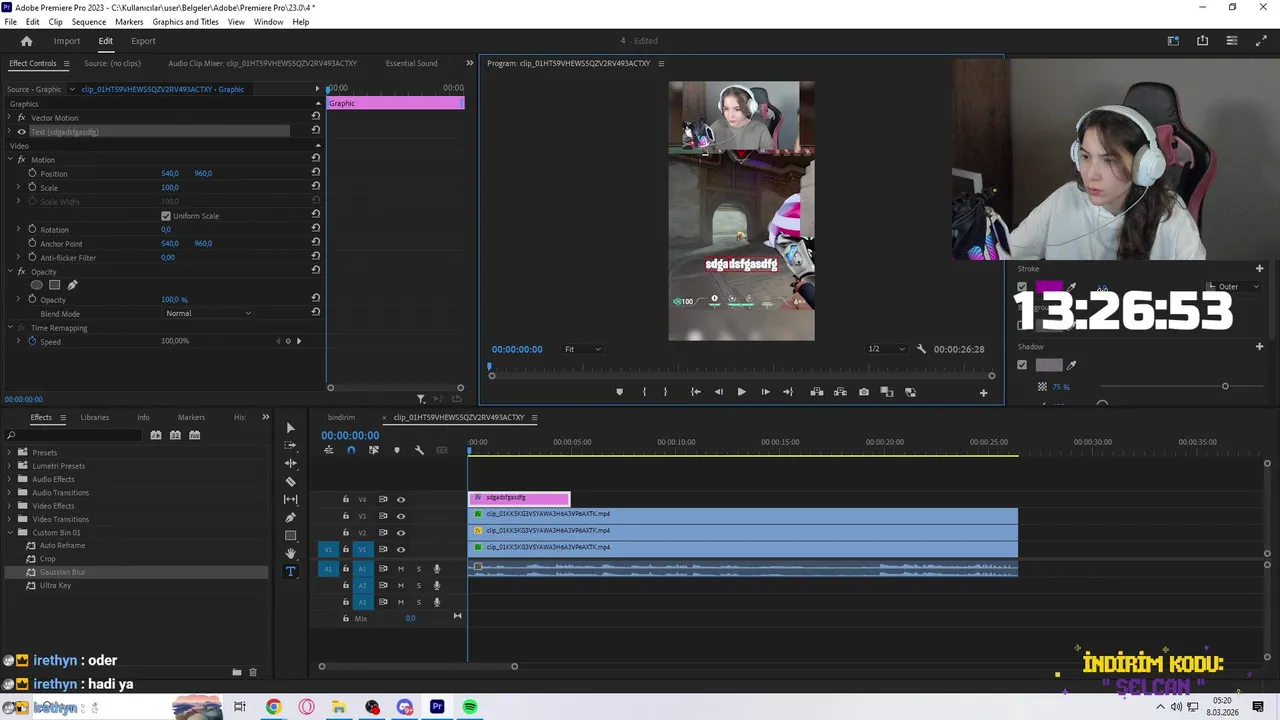Image resolution: width=1280 pixels, height=720 pixels.
Task: Click Go to Out point button
Action: point(788,392)
